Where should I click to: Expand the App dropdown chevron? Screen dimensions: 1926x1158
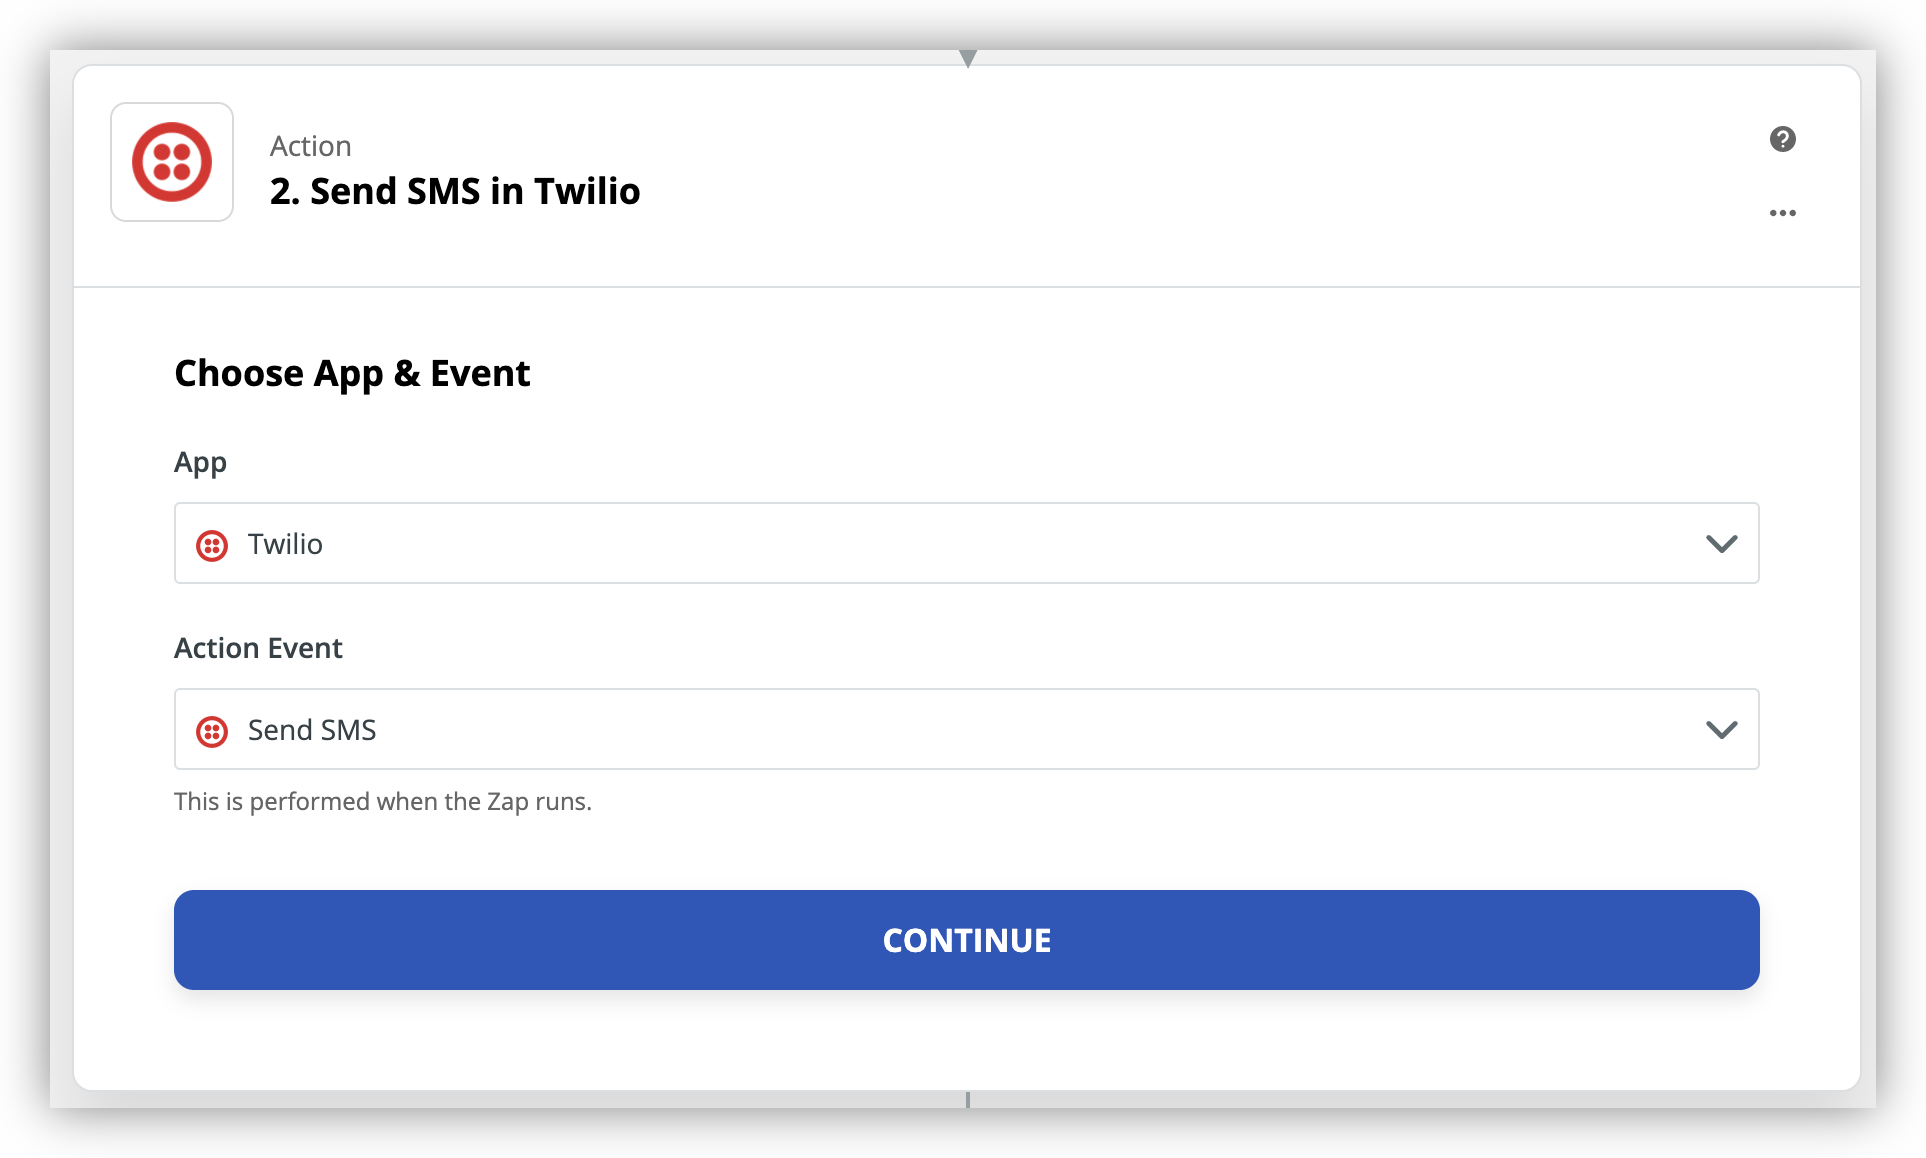pos(1721,544)
